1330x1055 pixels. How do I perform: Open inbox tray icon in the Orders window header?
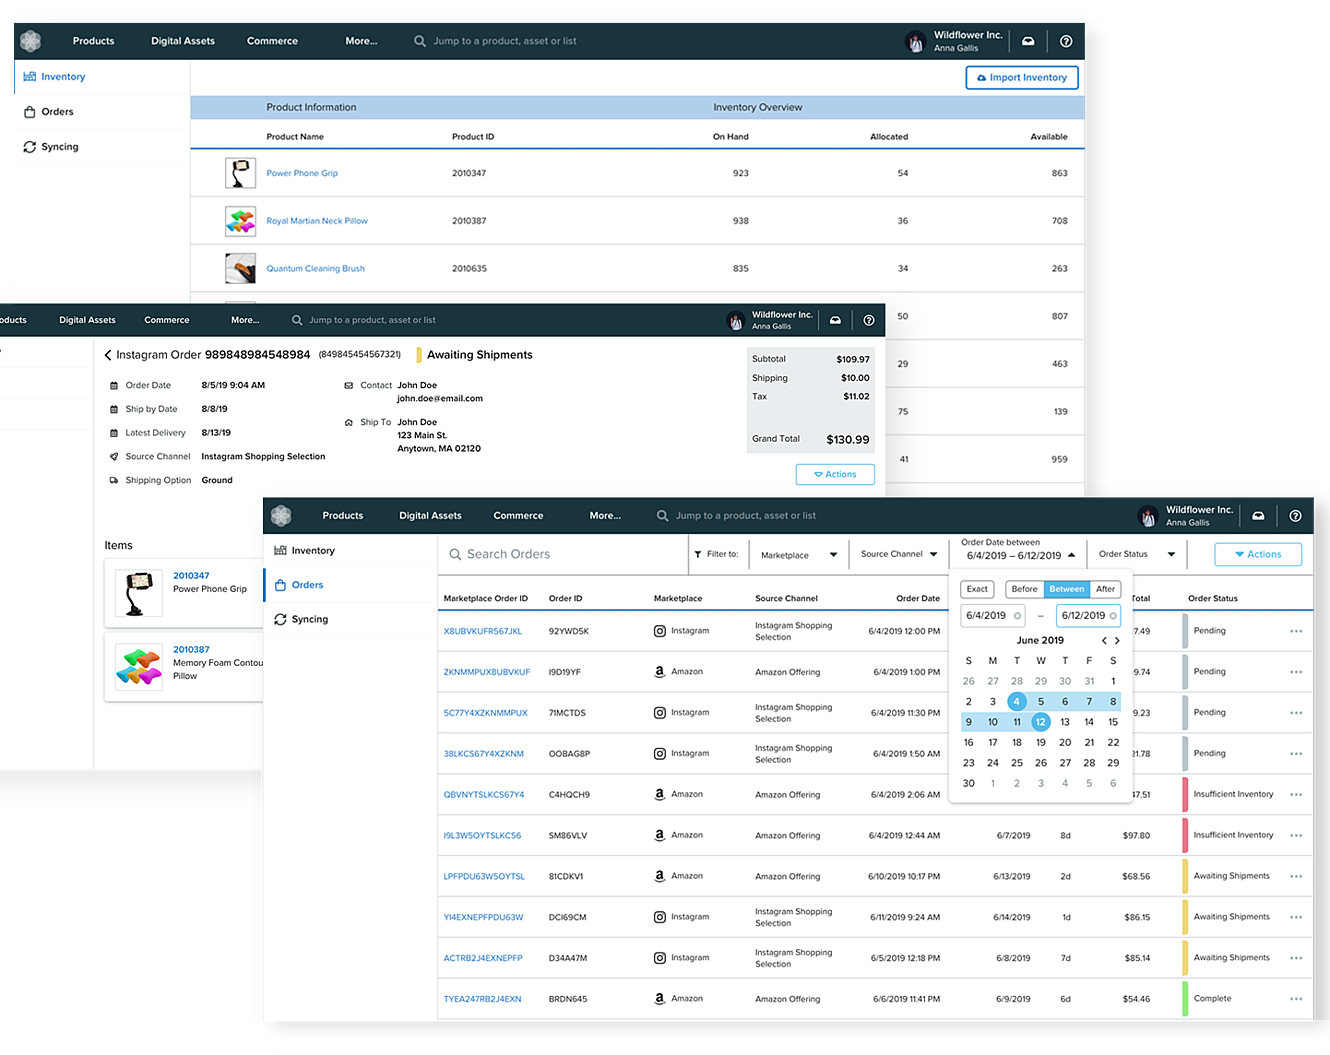(x=1258, y=516)
